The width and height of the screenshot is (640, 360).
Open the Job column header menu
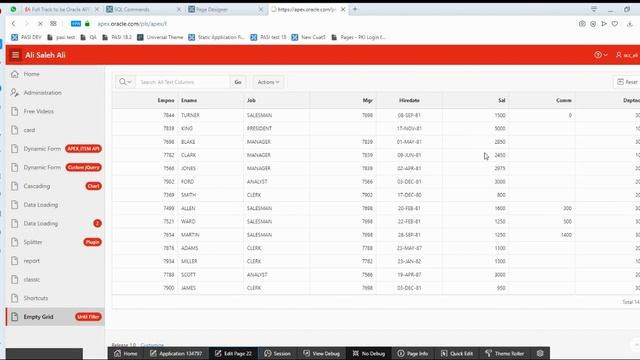[x=251, y=100]
